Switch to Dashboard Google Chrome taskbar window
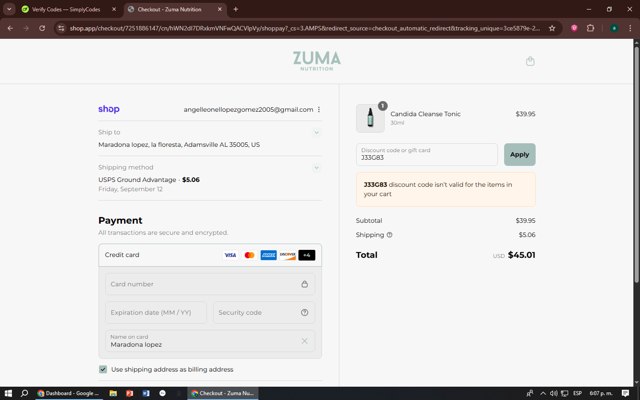The width and height of the screenshot is (640, 400). click(68, 393)
